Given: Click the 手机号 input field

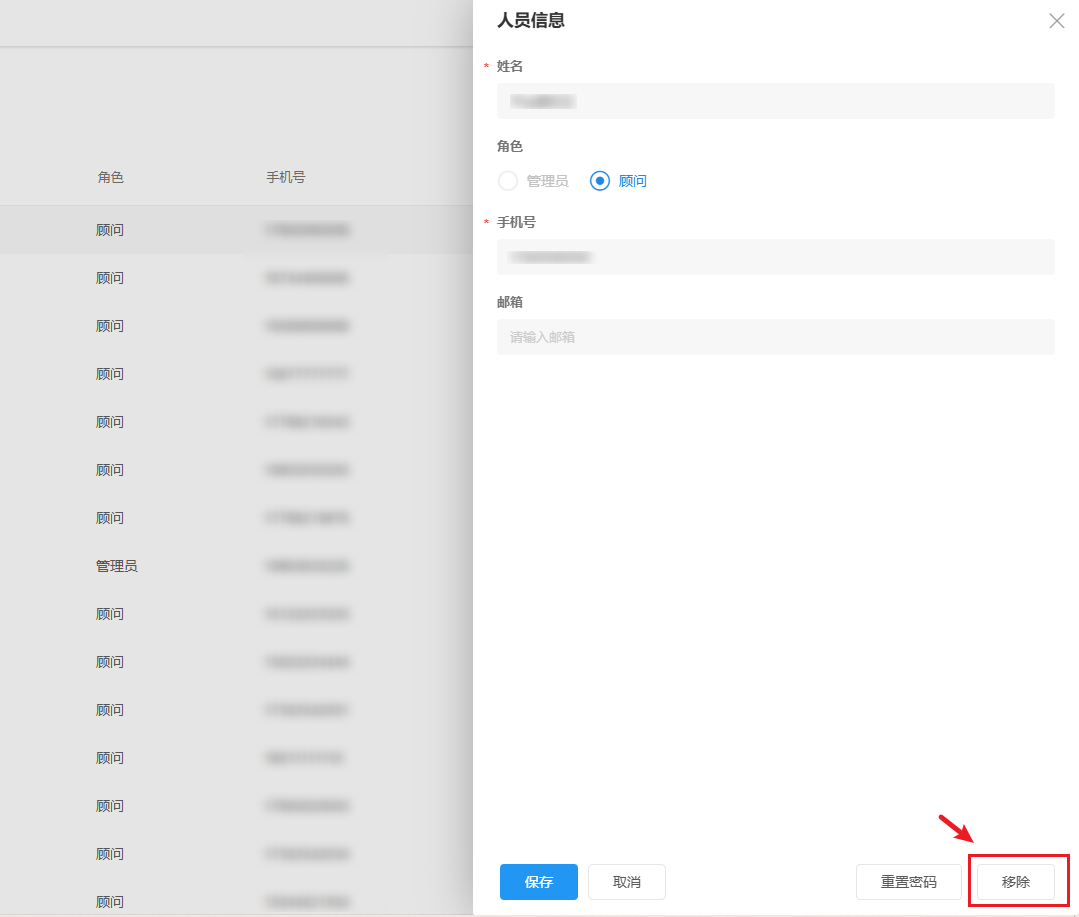Looking at the screenshot, I should (x=775, y=257).
